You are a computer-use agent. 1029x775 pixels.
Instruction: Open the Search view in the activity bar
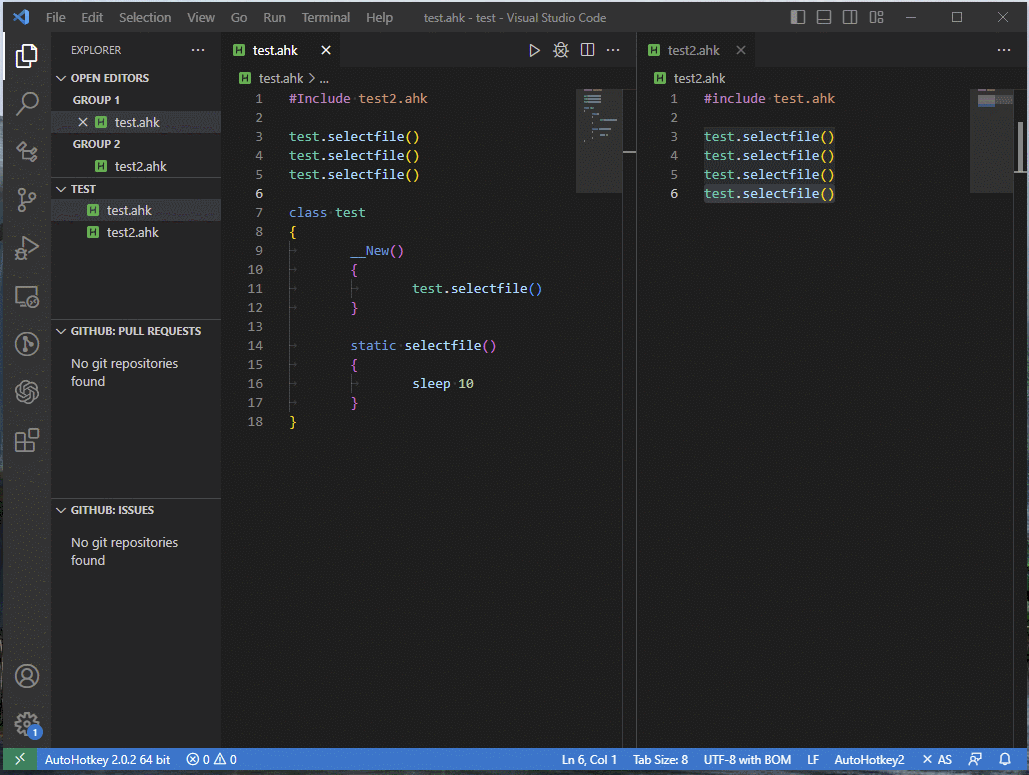tap(27, 103)
